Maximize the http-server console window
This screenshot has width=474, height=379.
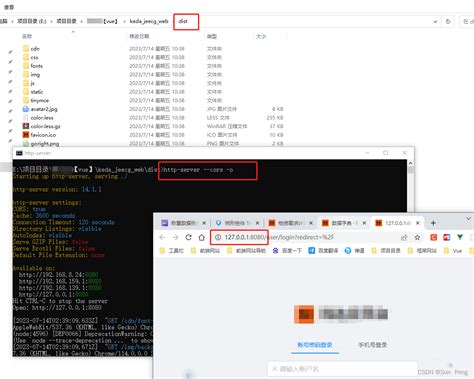[386, 153]
